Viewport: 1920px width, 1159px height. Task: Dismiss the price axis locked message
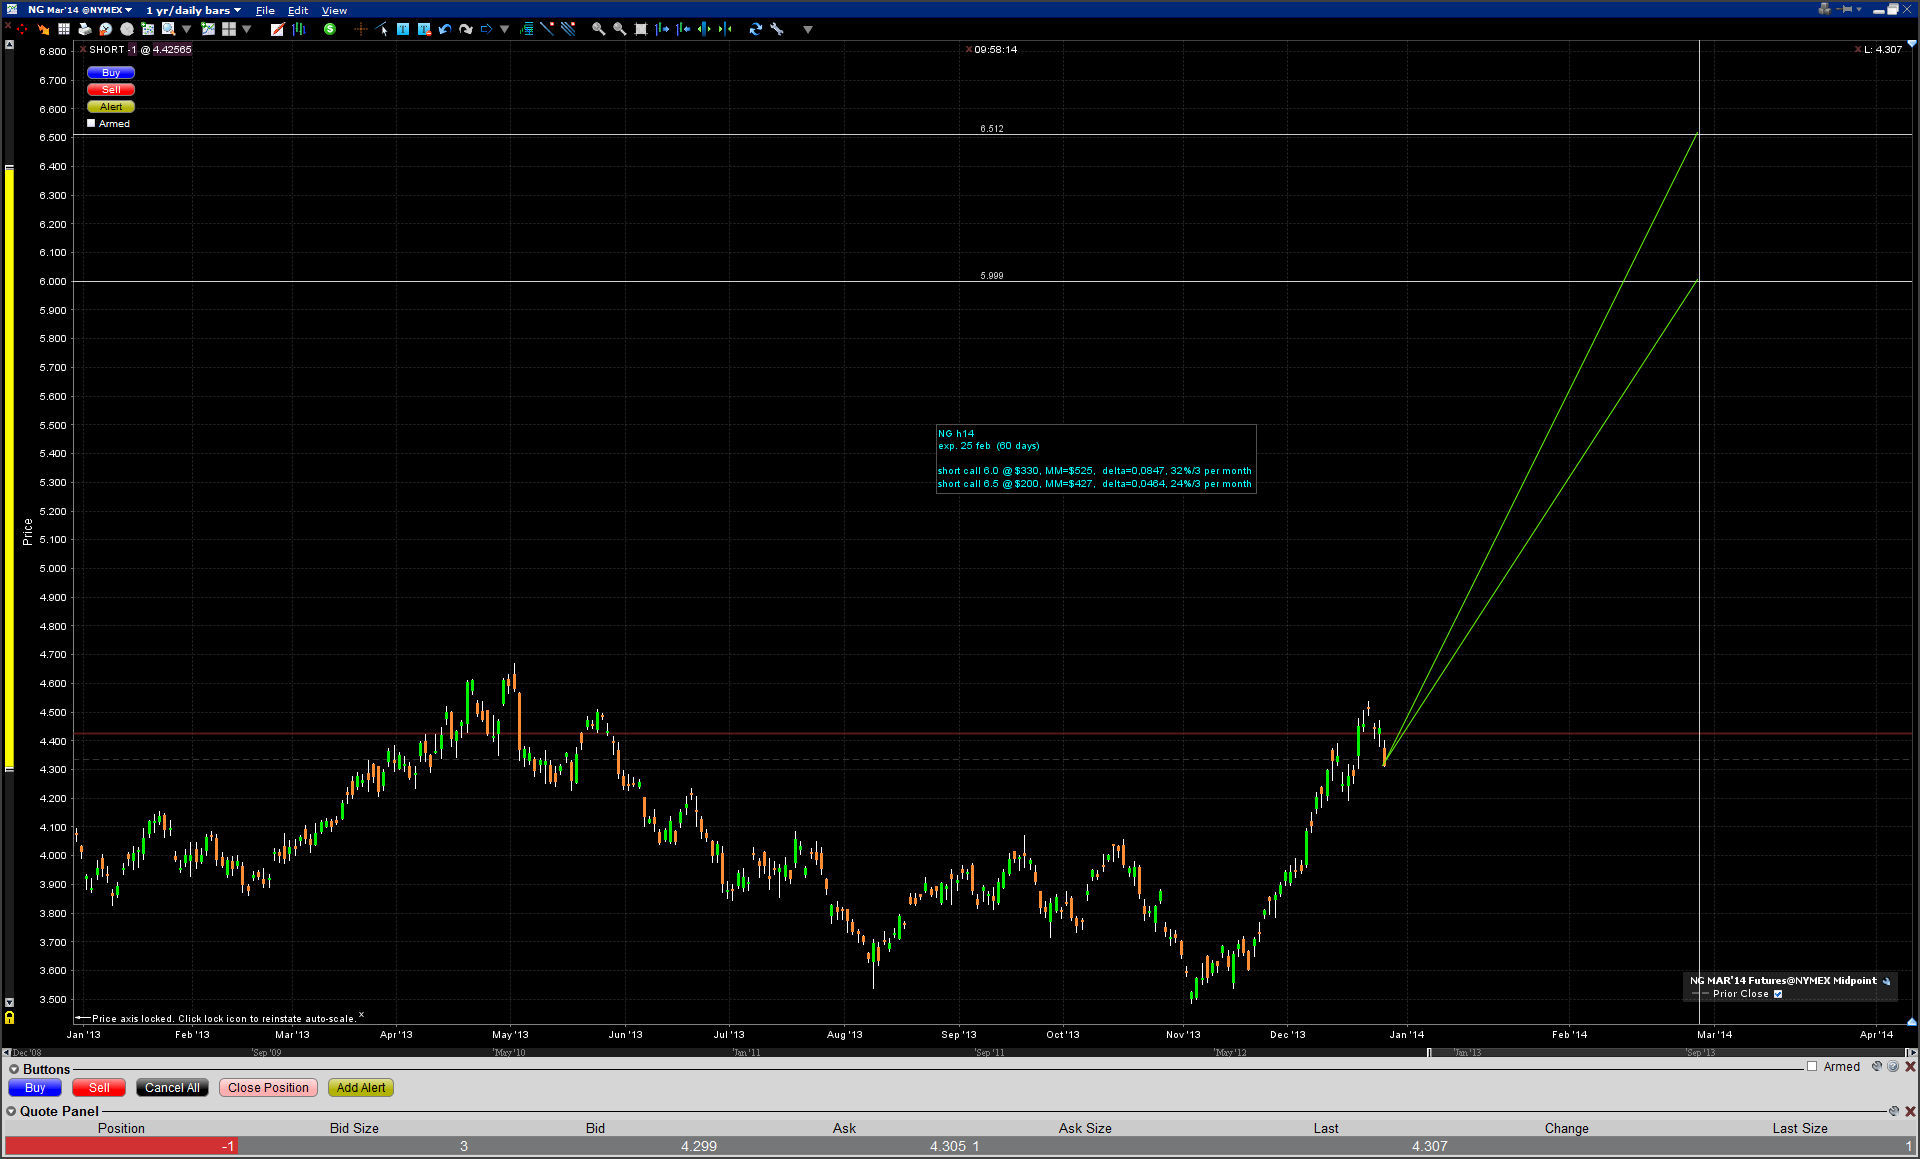click(x=361, y=1015)
